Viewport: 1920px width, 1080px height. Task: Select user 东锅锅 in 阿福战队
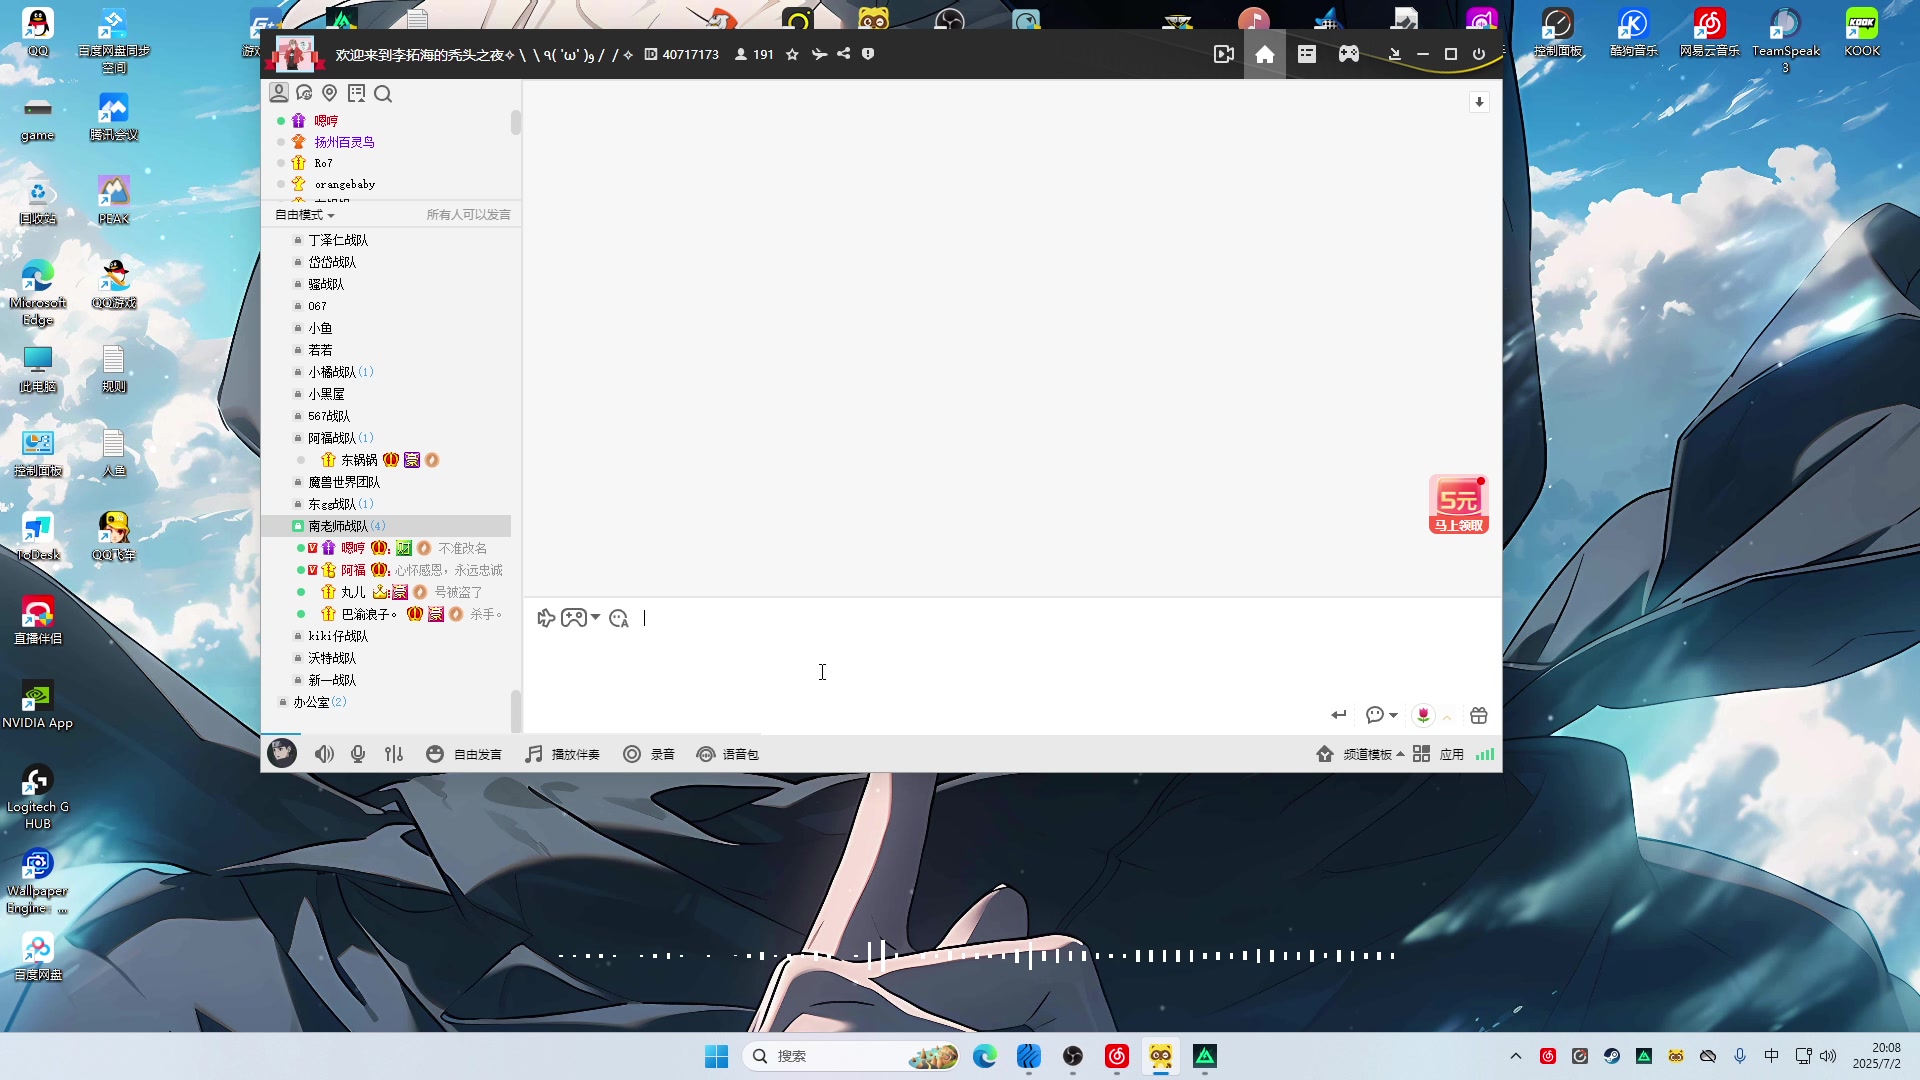pos(359,460)
